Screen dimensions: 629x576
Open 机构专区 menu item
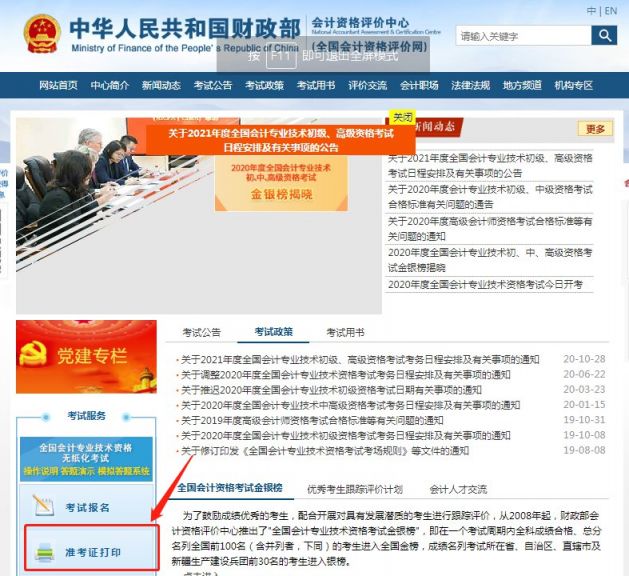[x=574, y=85]
